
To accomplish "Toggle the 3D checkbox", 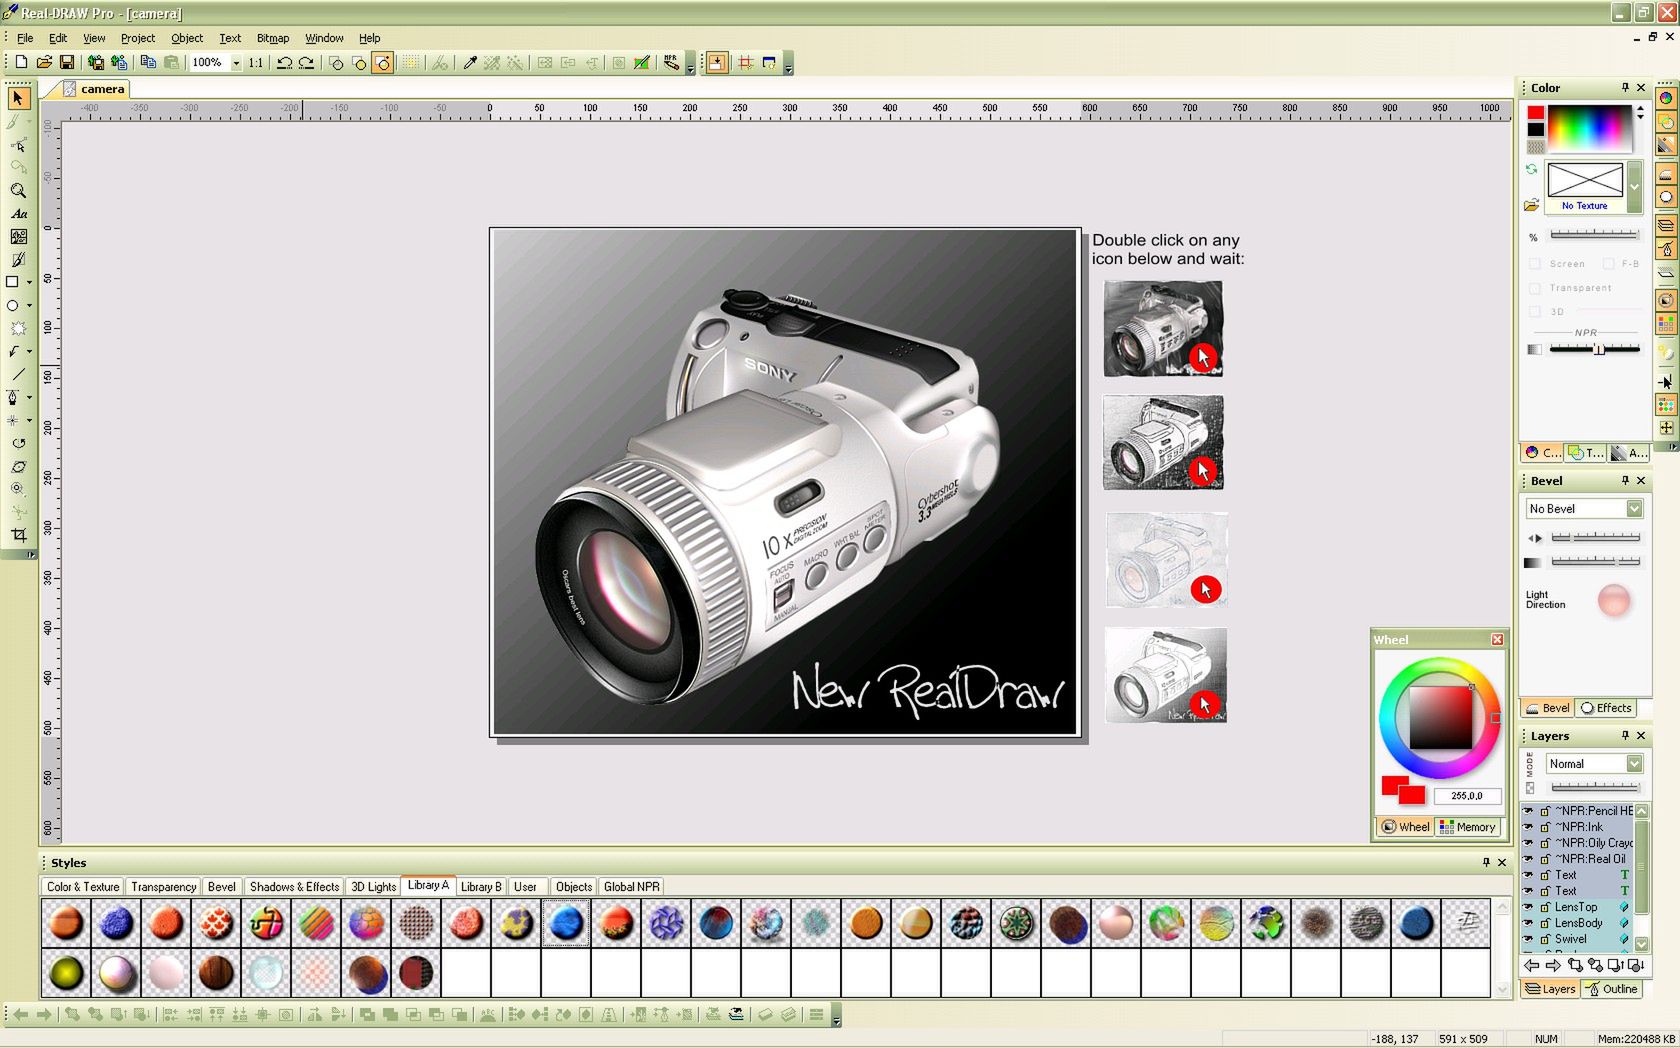I will 1535,311.
